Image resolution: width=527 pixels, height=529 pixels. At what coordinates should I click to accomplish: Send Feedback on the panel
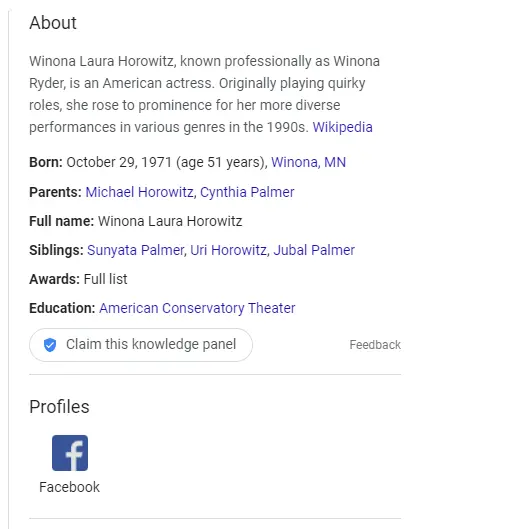[375, 345]
